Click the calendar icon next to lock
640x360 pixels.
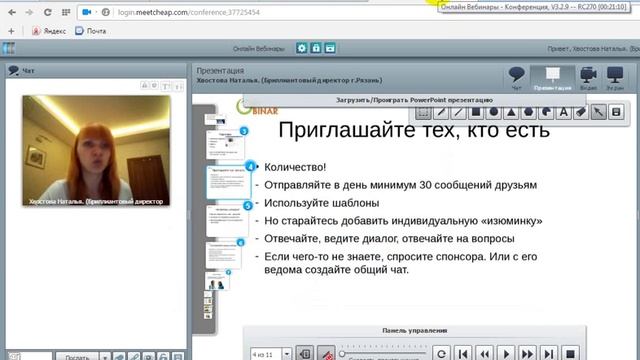click(330, 48)
